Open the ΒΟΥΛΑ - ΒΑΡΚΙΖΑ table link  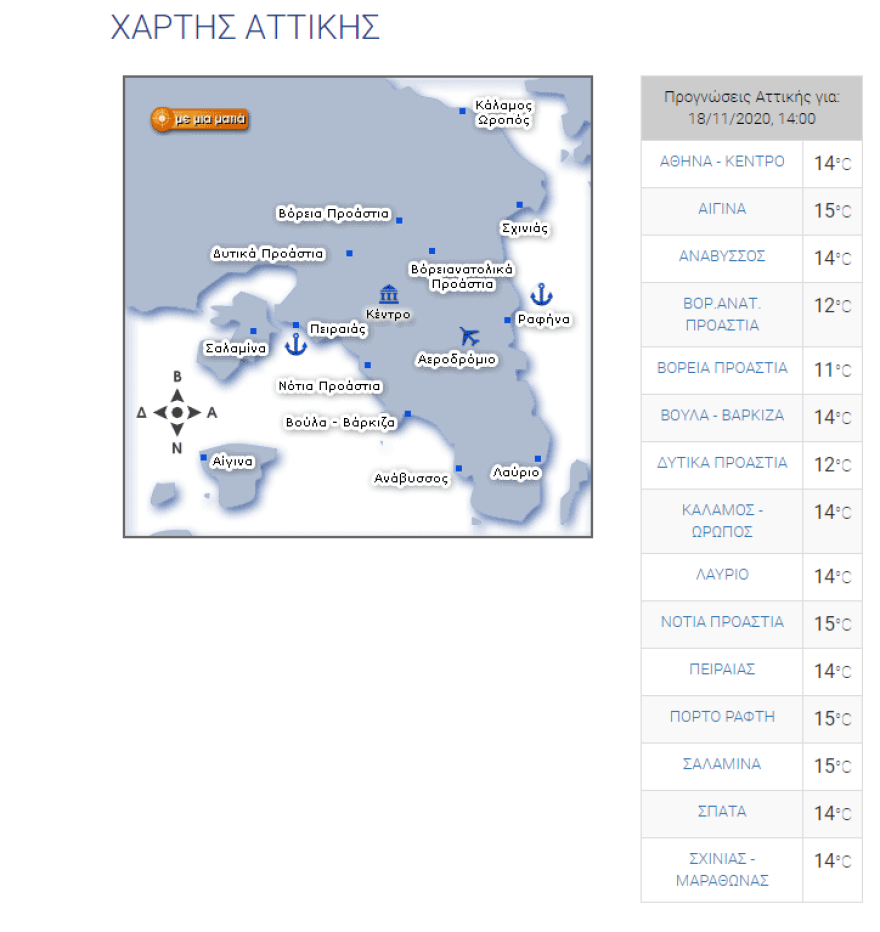[x=722, y=415]
